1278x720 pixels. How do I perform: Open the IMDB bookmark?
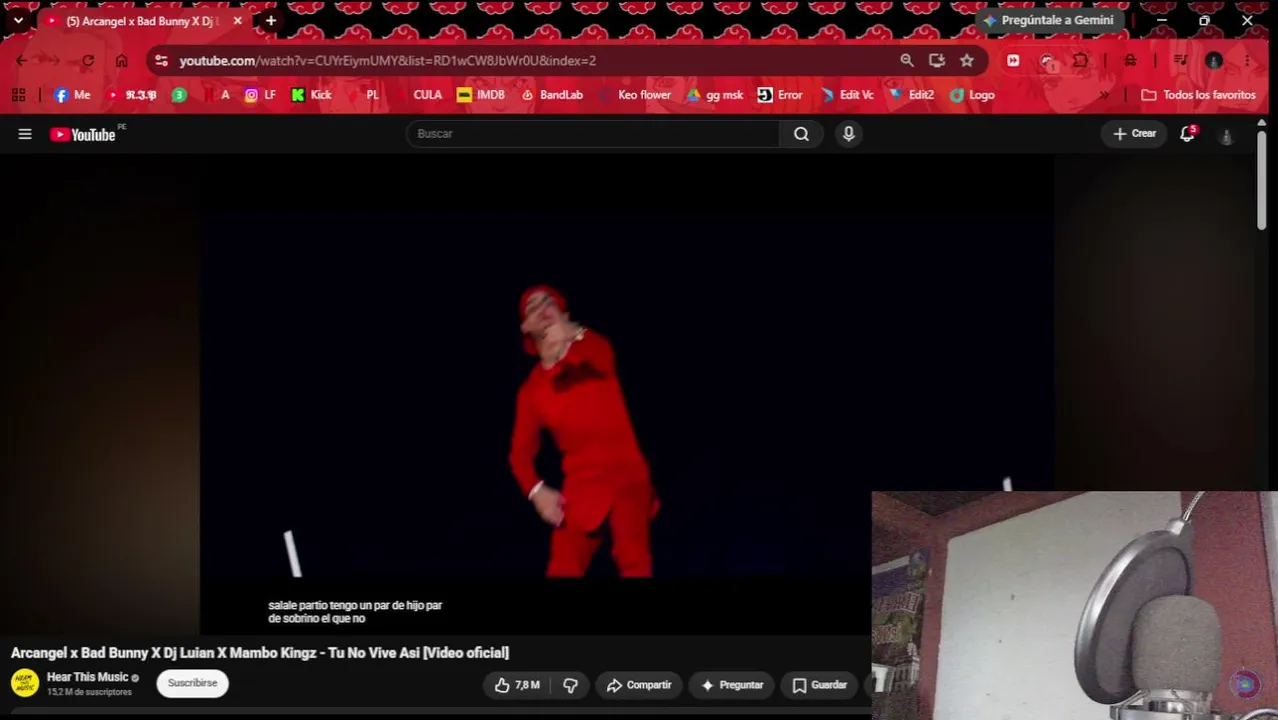click(481, 95)
